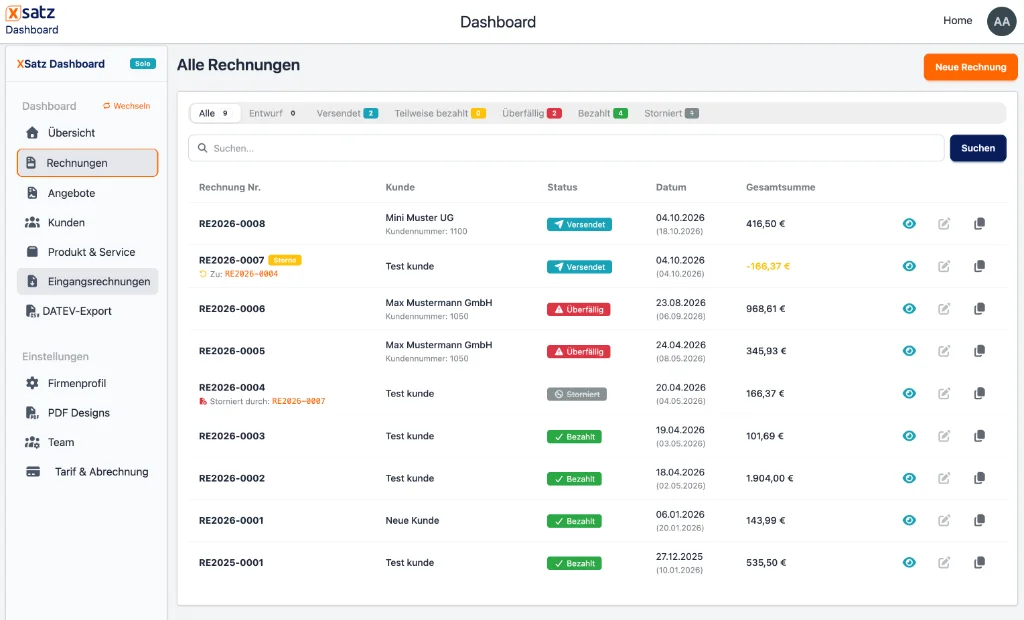
Task: View invoice RE2026-0003 with the eye icon
Action: click(x=909, y=436)
